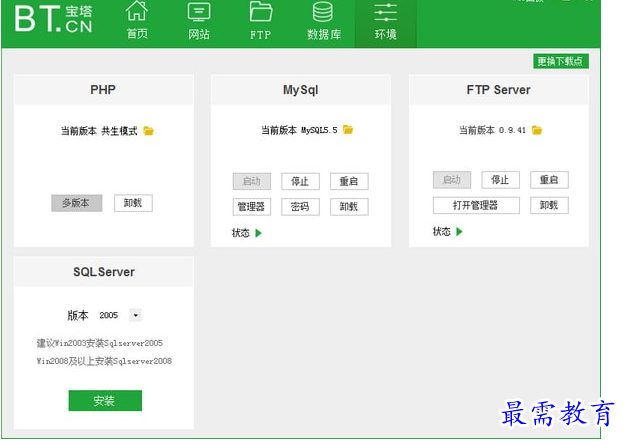Click the 当前版本 MySQL5.5 text
The height and width of the screenshot is (445, 623).
click(x=299, y=130)
